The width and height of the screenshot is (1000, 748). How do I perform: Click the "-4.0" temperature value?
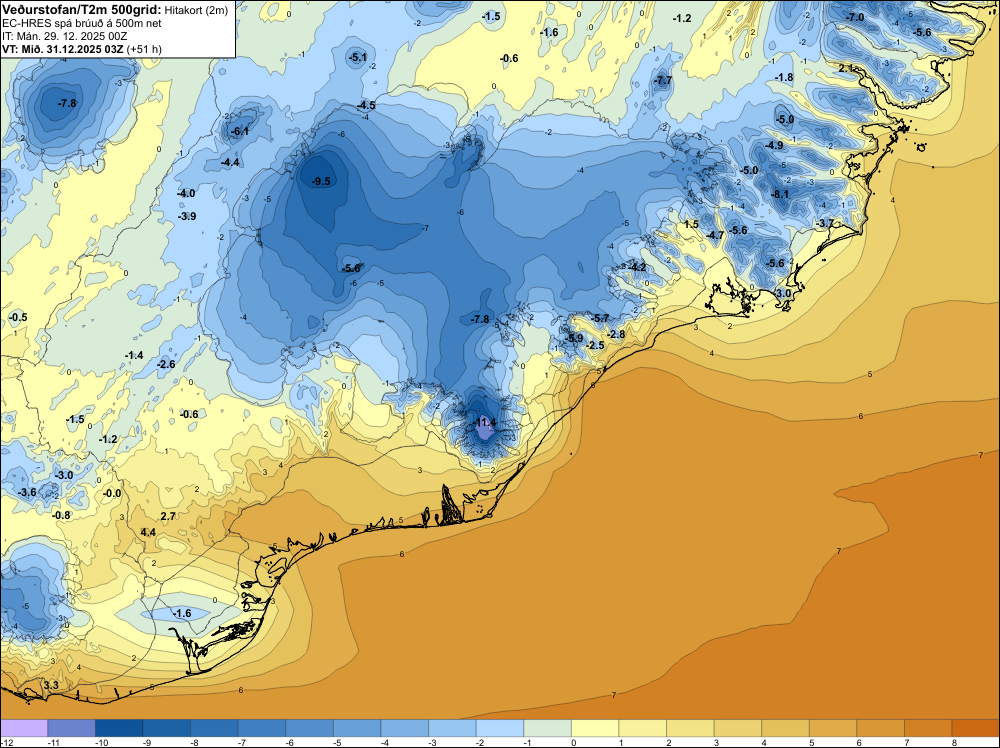[186, 193]
